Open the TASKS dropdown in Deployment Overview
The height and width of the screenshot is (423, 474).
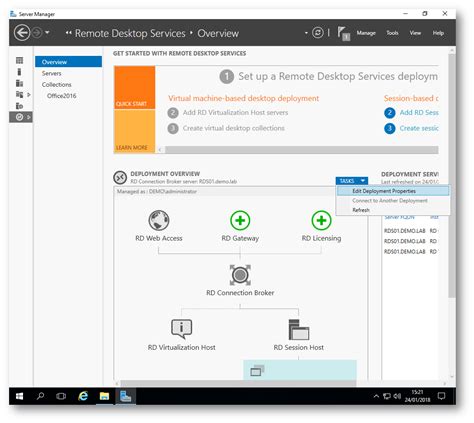pos(352,181)
